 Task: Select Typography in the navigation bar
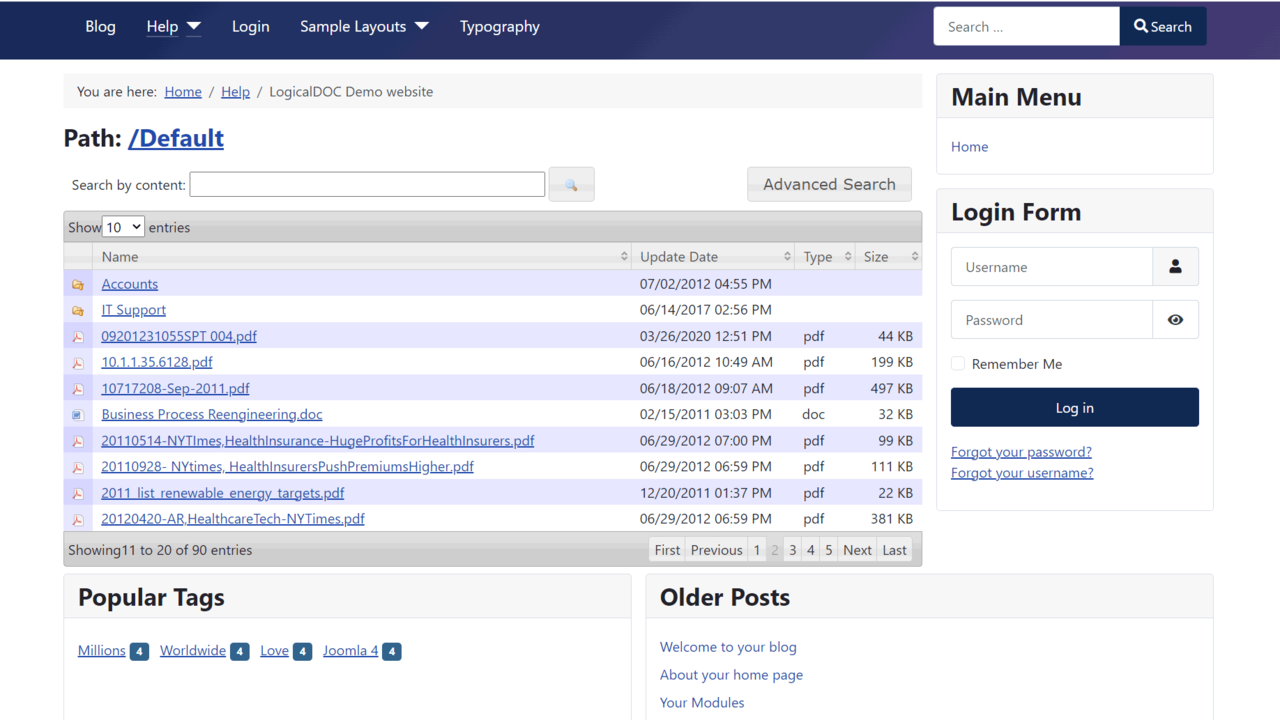(499, 27)
